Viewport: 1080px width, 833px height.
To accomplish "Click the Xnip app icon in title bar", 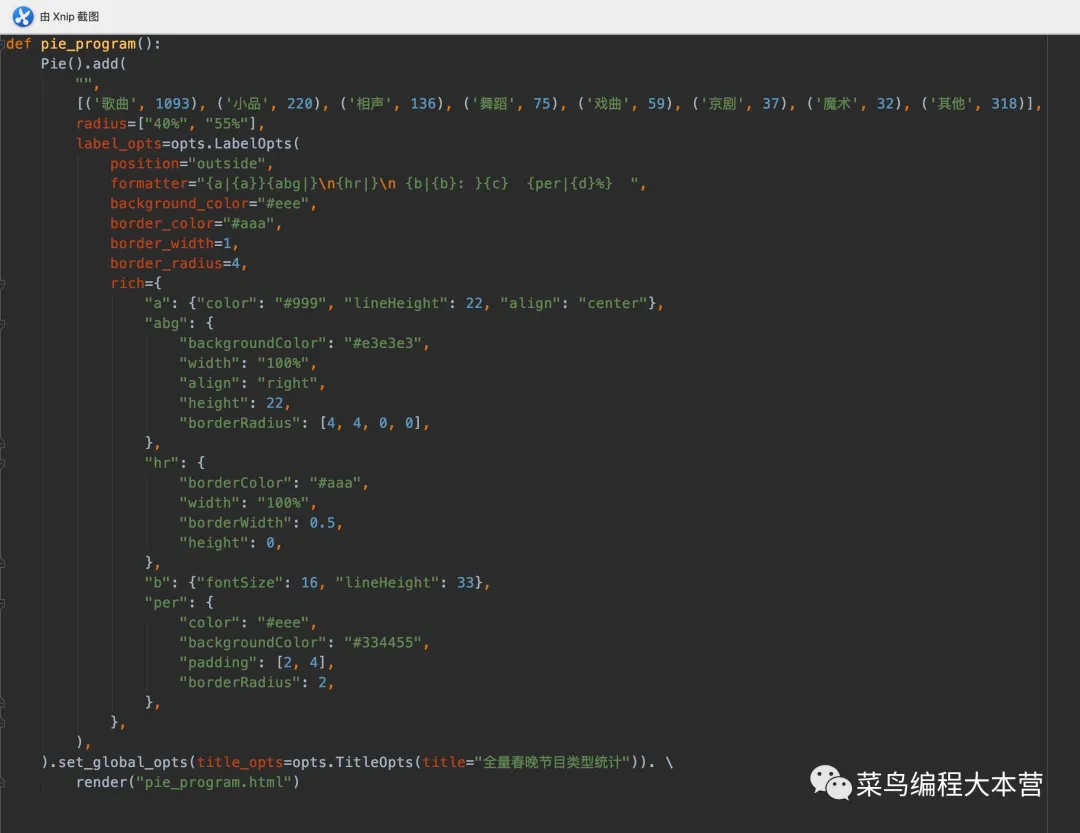I will tap(23, 17).
